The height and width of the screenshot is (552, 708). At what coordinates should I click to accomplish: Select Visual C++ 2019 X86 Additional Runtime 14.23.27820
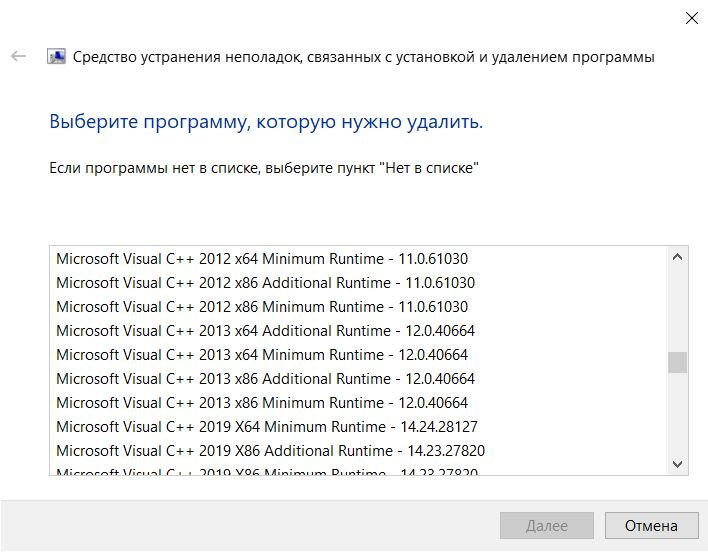coord(359,450)
